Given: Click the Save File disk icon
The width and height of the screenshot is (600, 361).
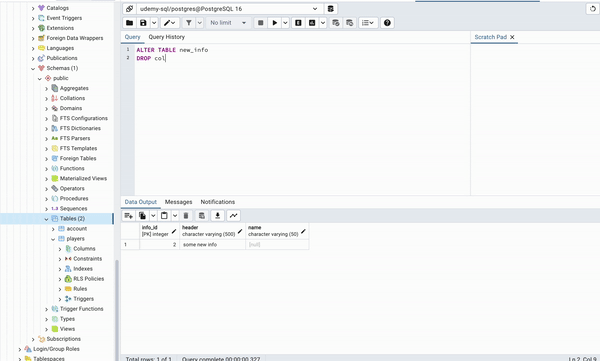Looking at the screenshot, I should click(143, 23).
